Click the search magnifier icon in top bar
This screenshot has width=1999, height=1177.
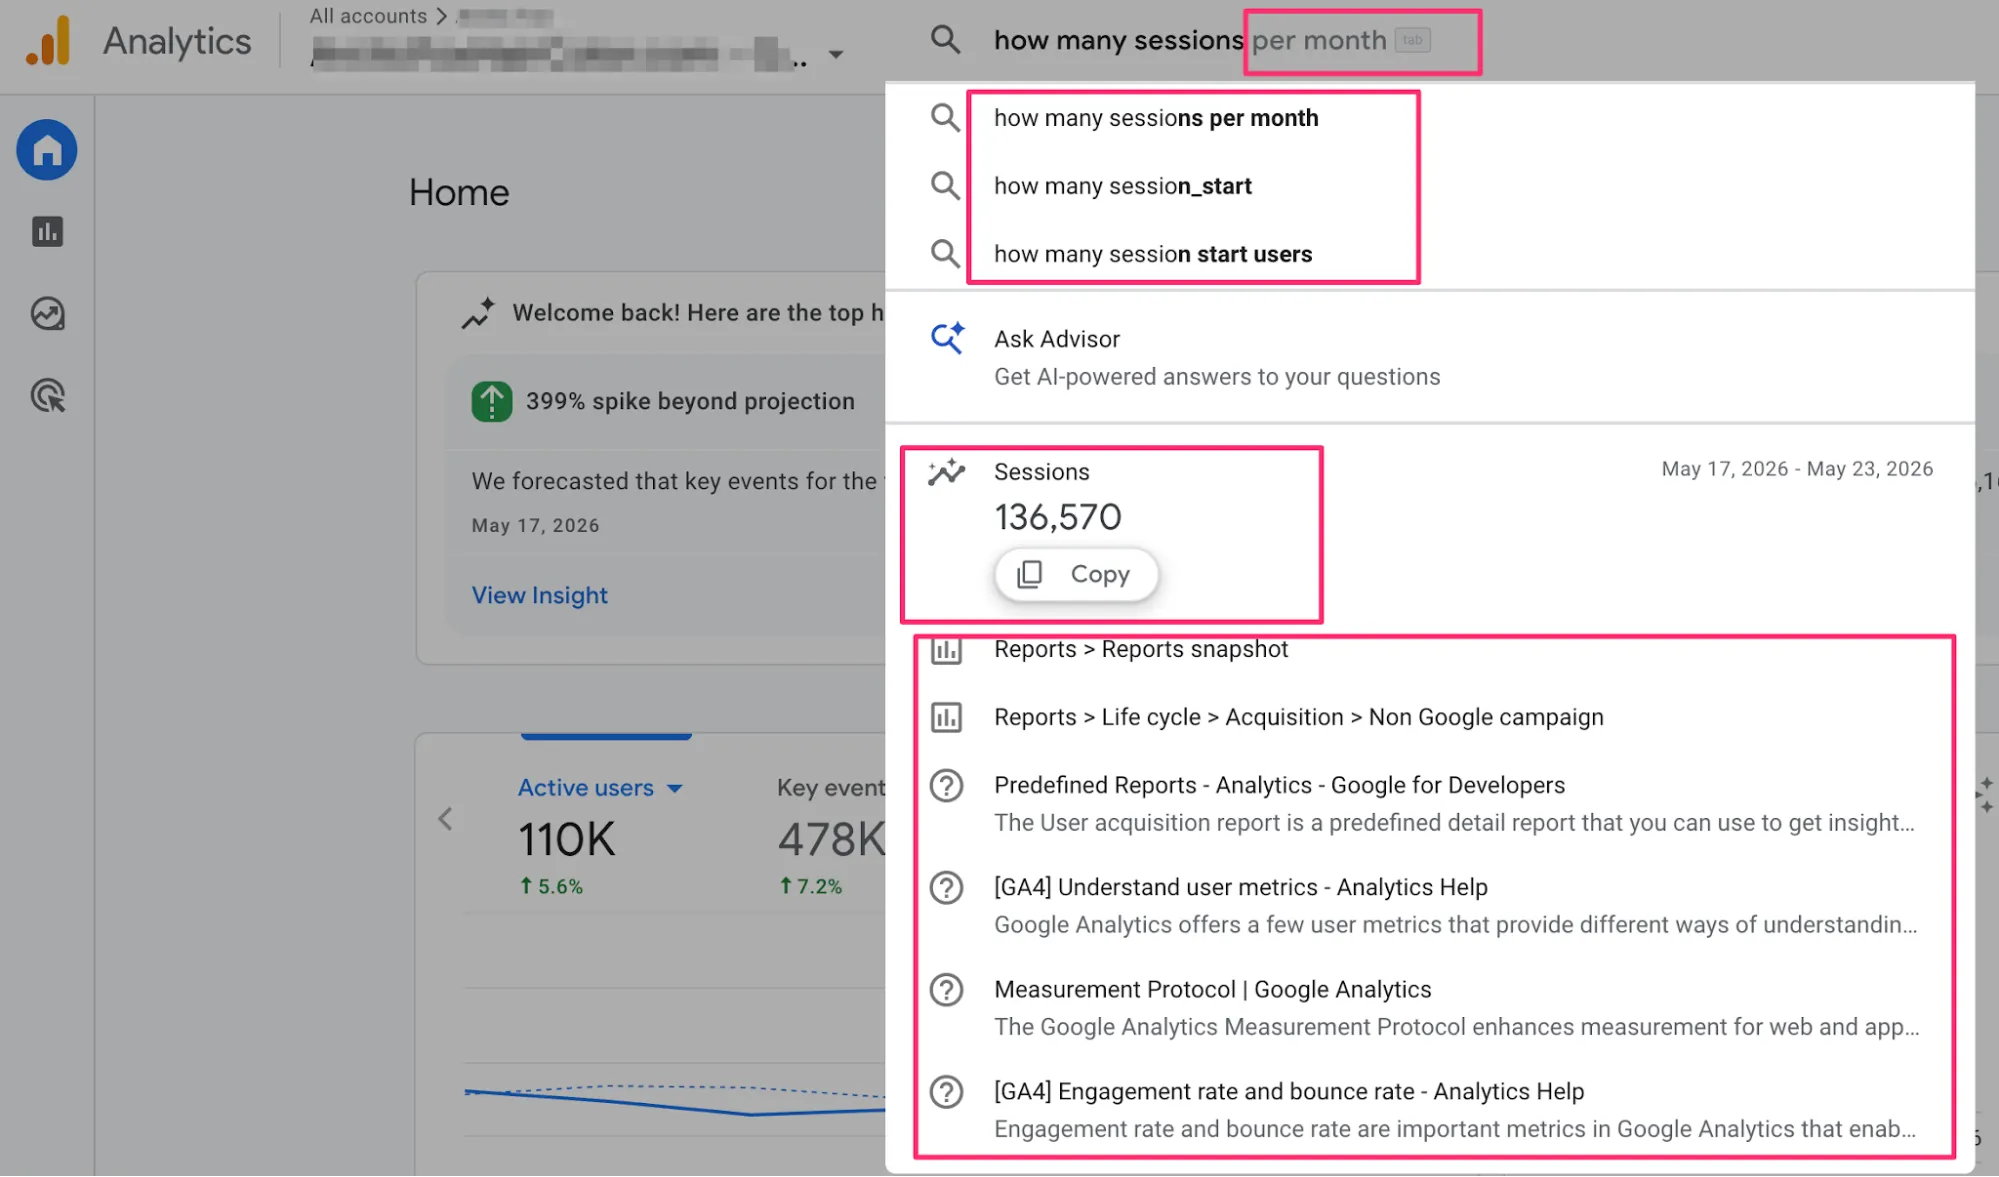tap(945, 40)
